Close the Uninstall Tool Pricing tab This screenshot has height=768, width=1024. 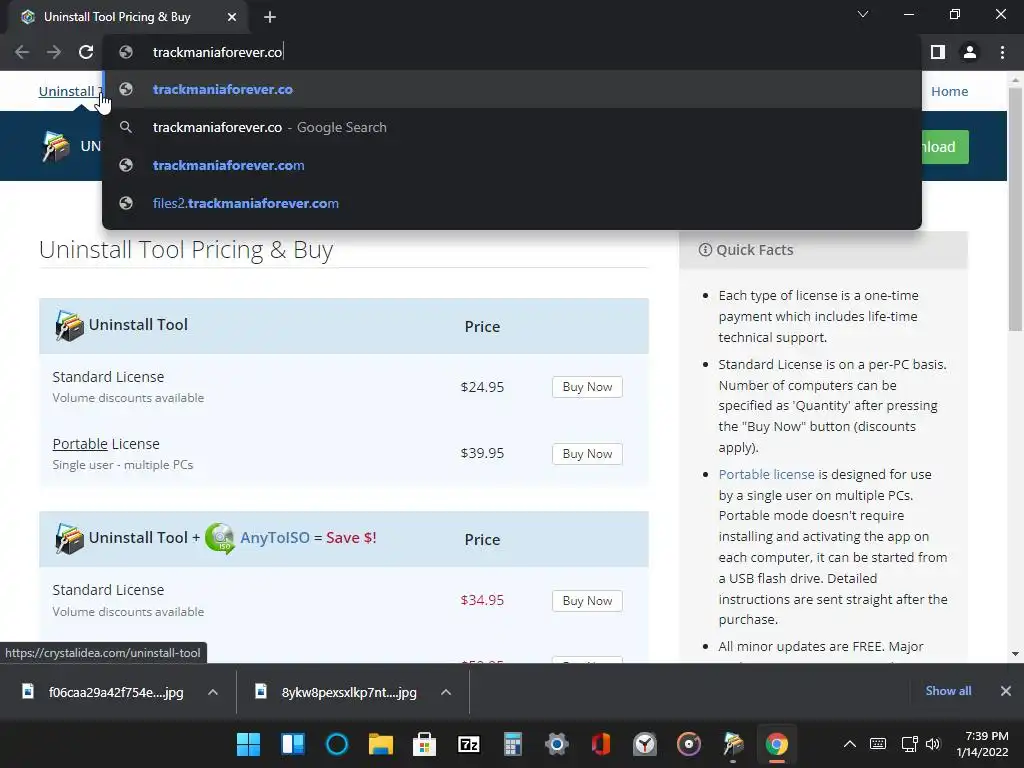[232, 17]
